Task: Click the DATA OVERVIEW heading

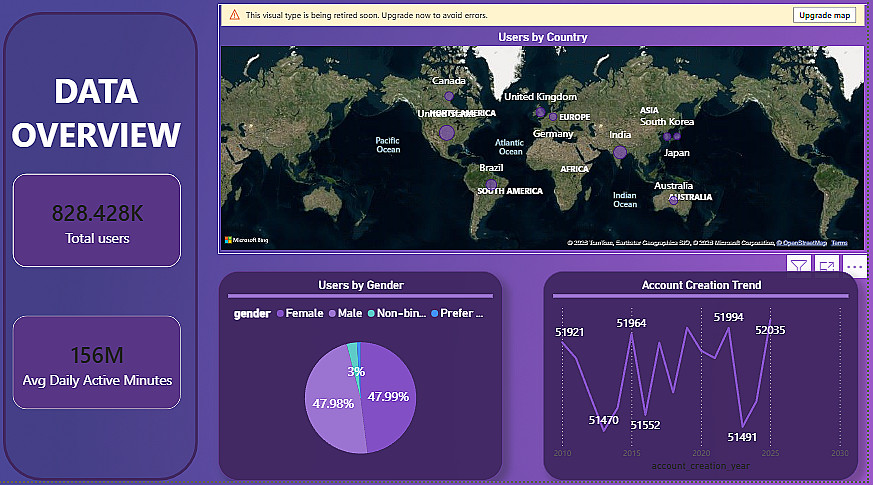Action: point(96,113)
